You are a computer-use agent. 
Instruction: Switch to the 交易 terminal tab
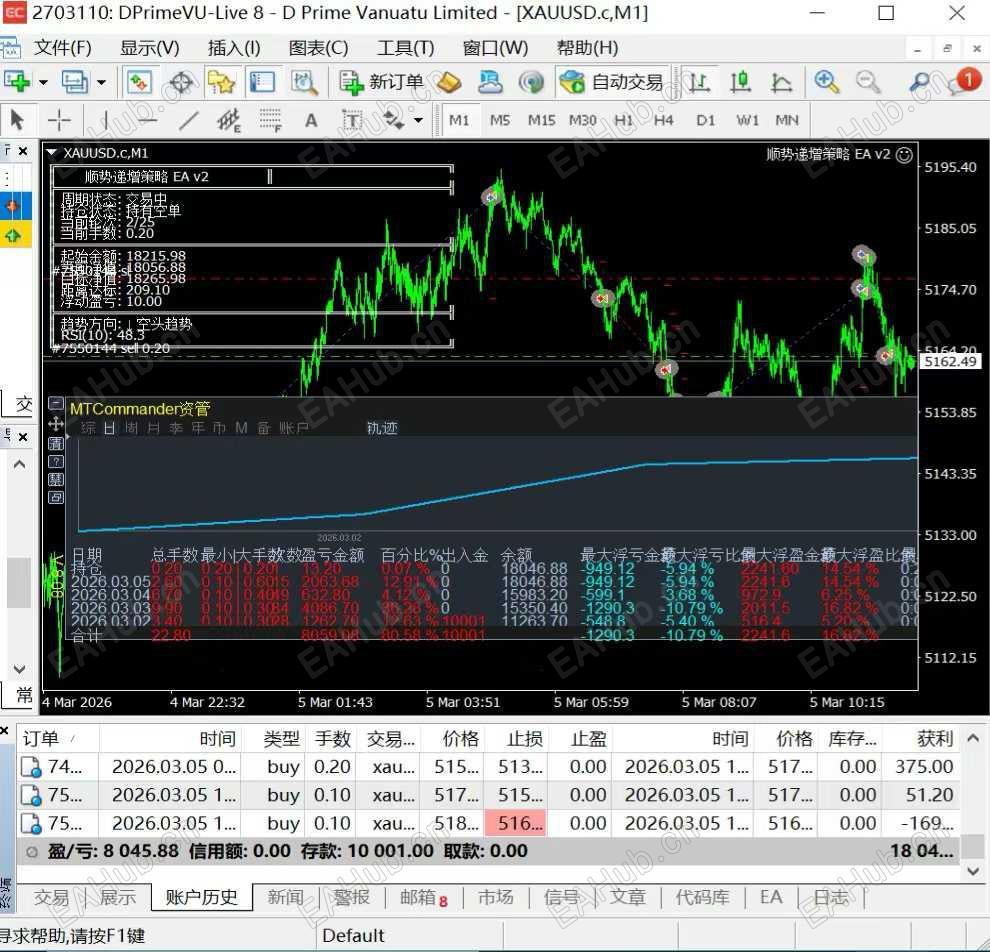point(52,897)
